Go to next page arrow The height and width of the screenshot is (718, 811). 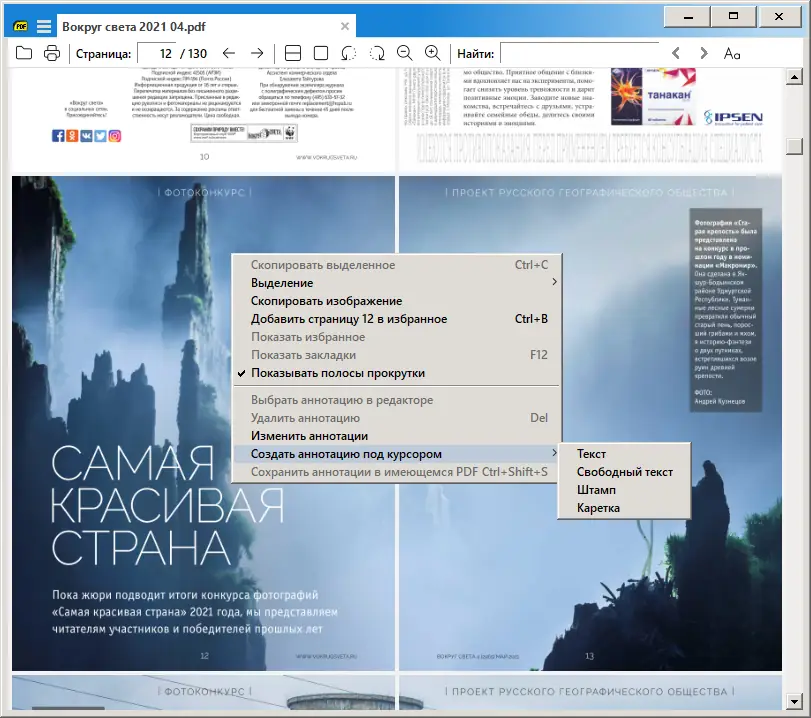257,53
